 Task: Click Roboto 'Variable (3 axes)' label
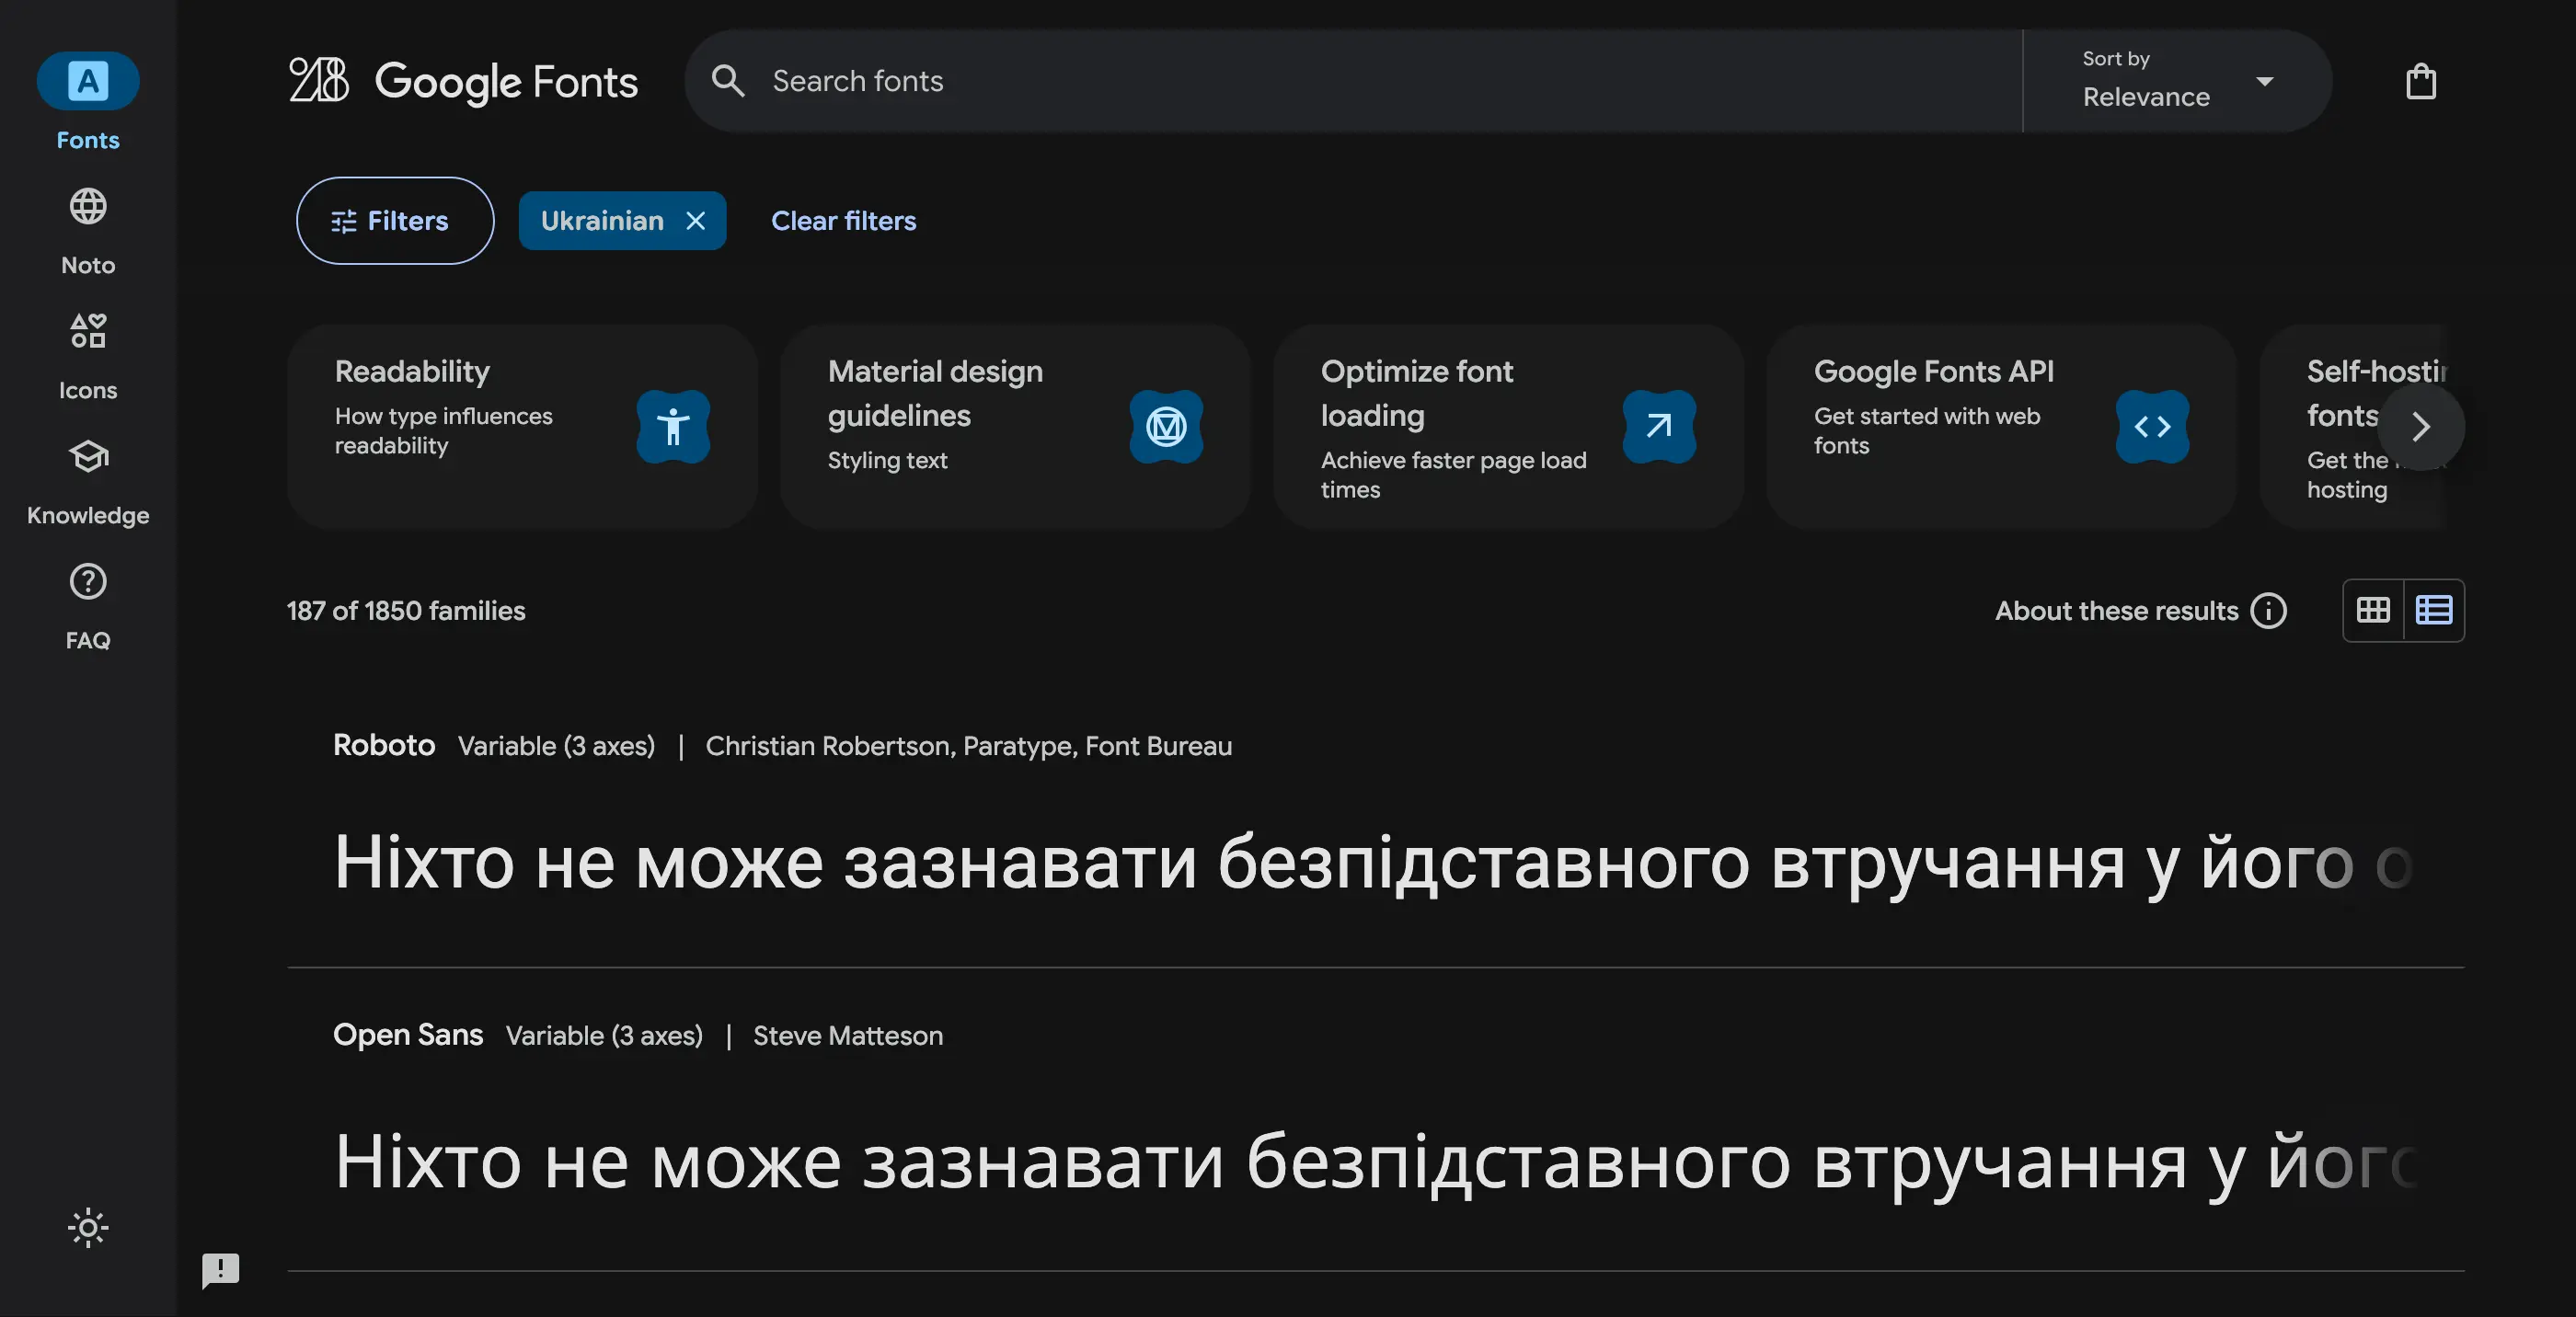pos(556,746)
